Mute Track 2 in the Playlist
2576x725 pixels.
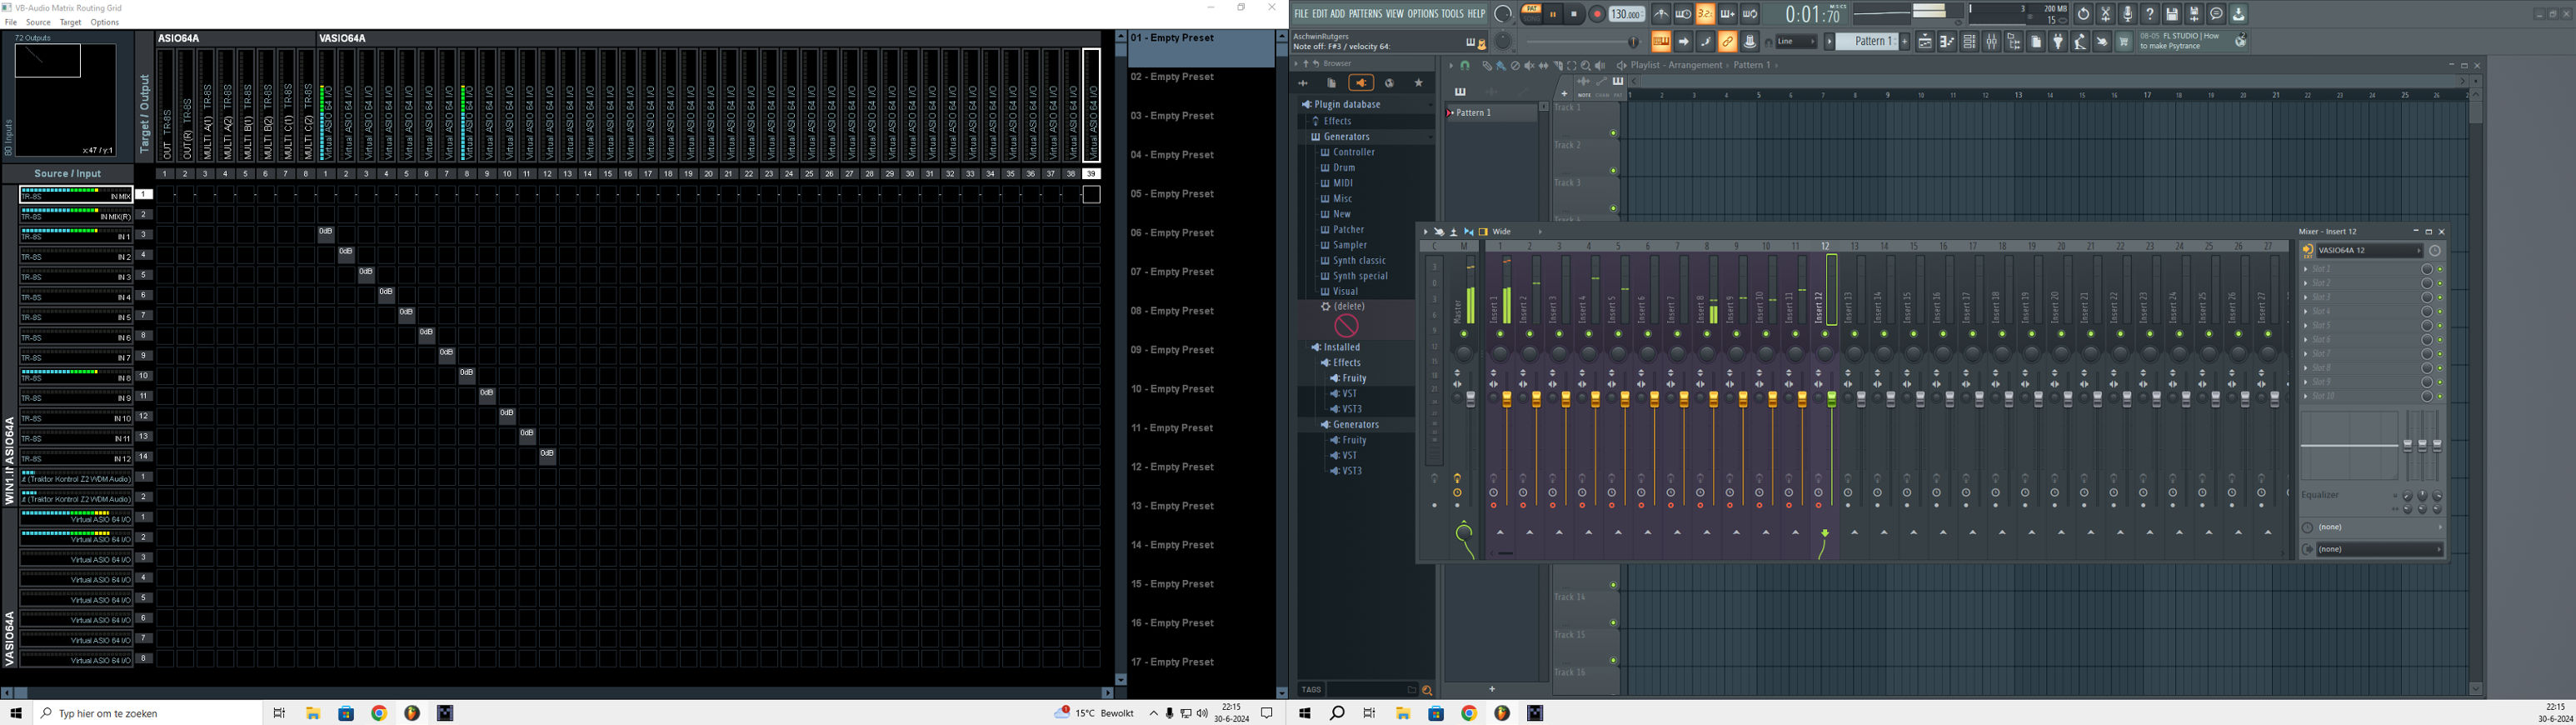1613,171
